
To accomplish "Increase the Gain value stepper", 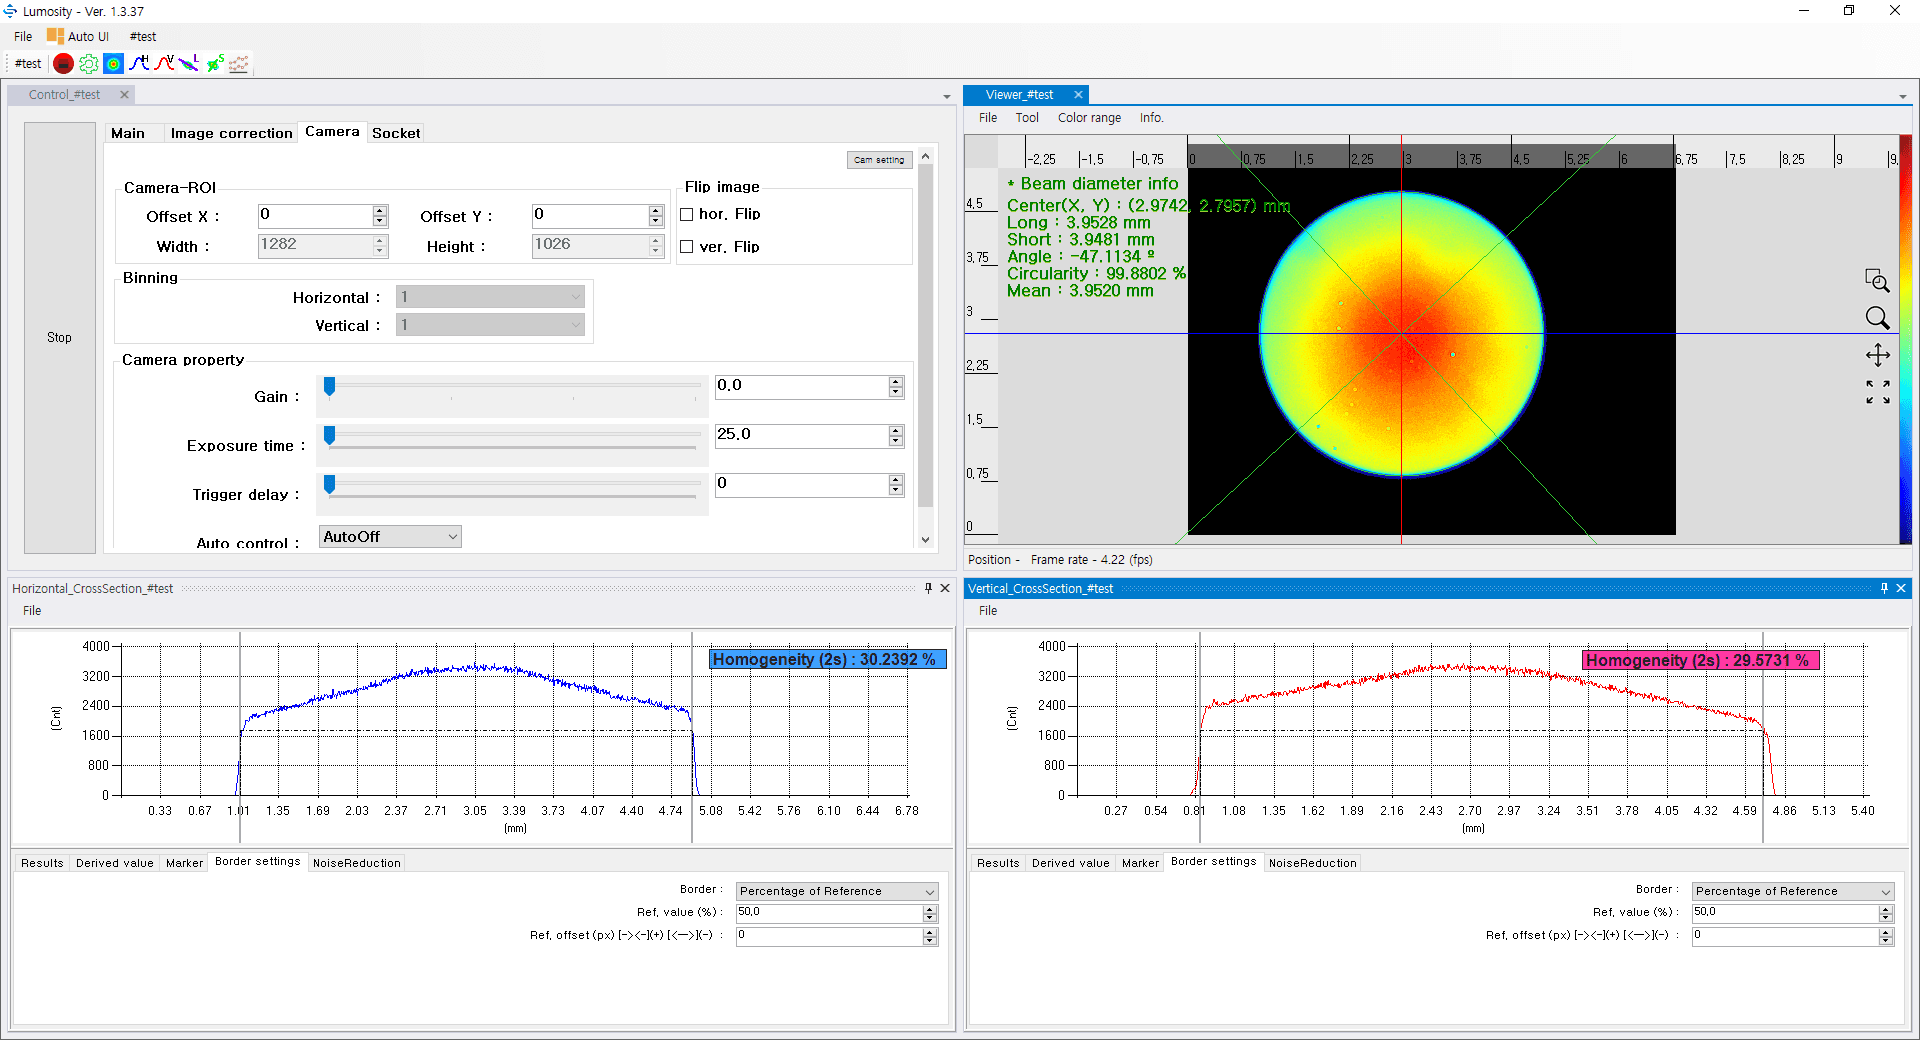I will pyautogui.click(x=896, y=381).
